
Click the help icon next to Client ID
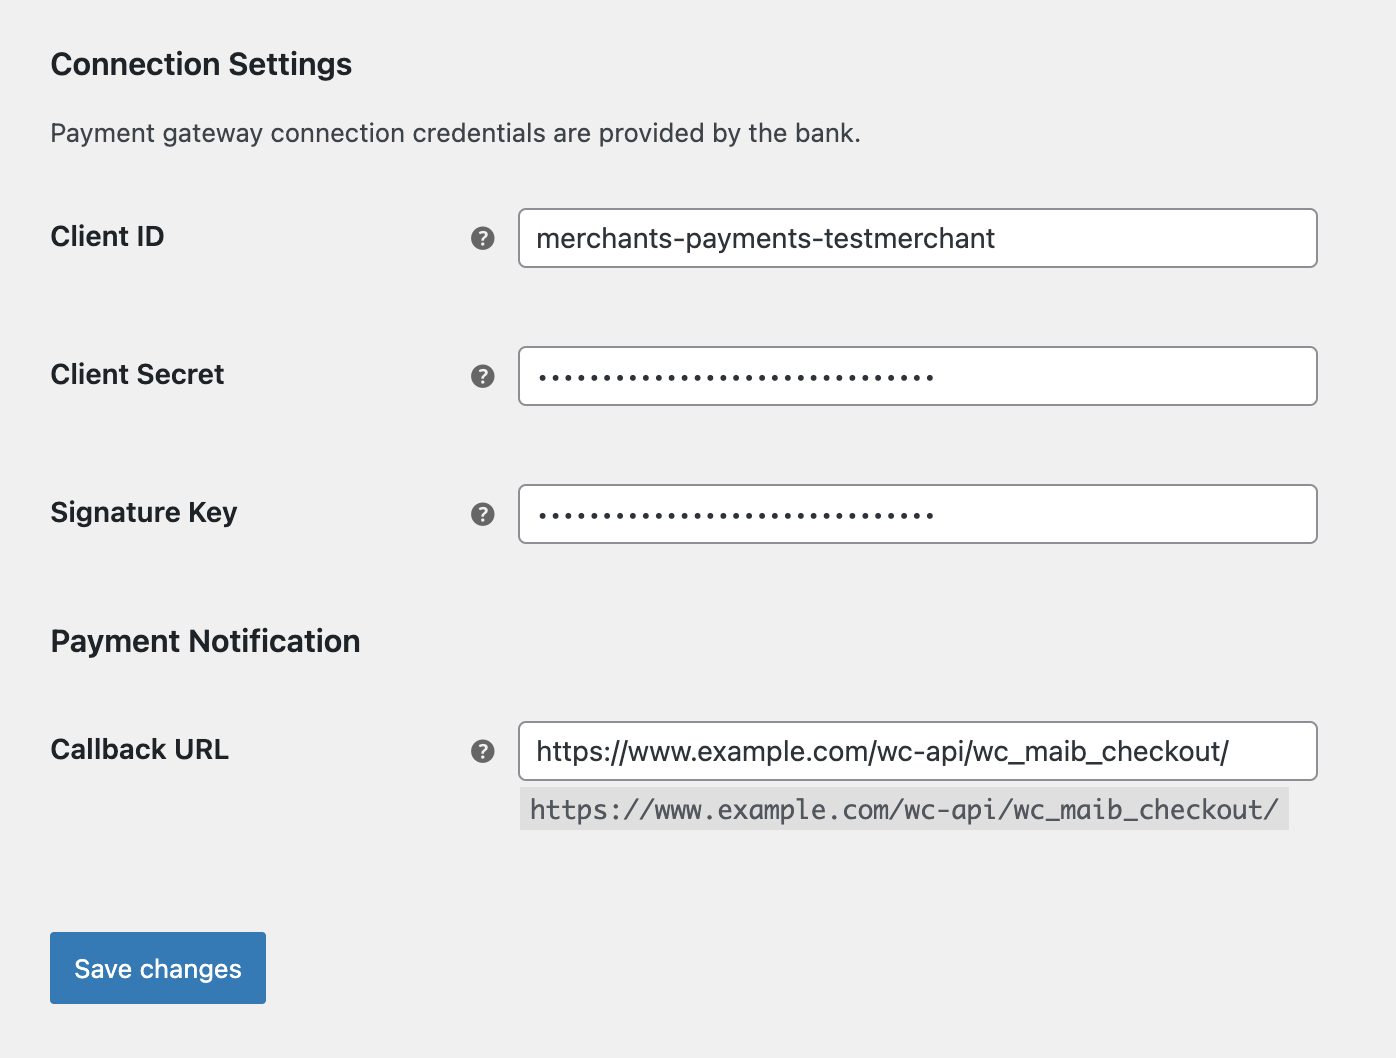tap(483, 238)
